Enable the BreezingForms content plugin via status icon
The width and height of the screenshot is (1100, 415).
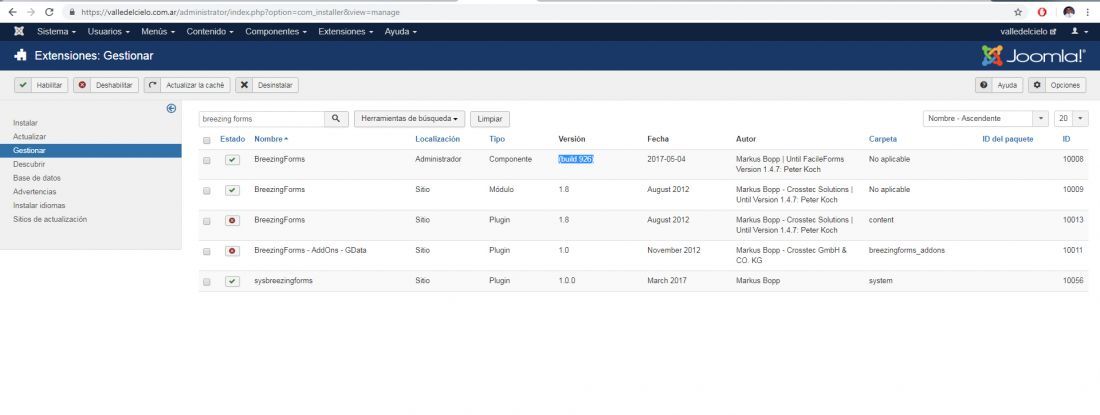click(232, 220)
